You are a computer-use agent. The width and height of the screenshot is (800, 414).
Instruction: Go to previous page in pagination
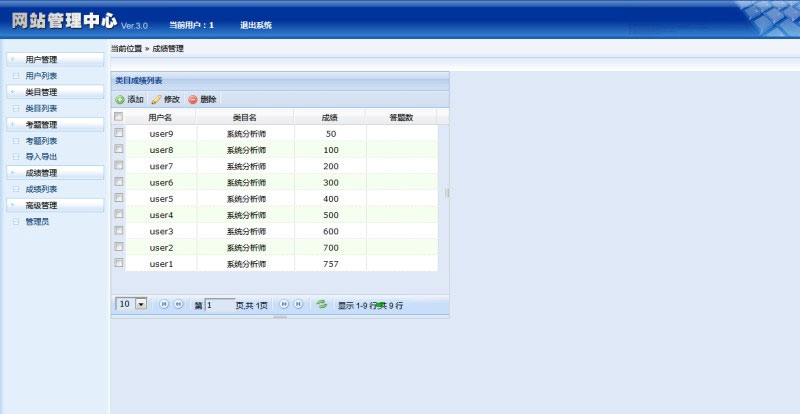pyautogui.click(x=178, y=304)
